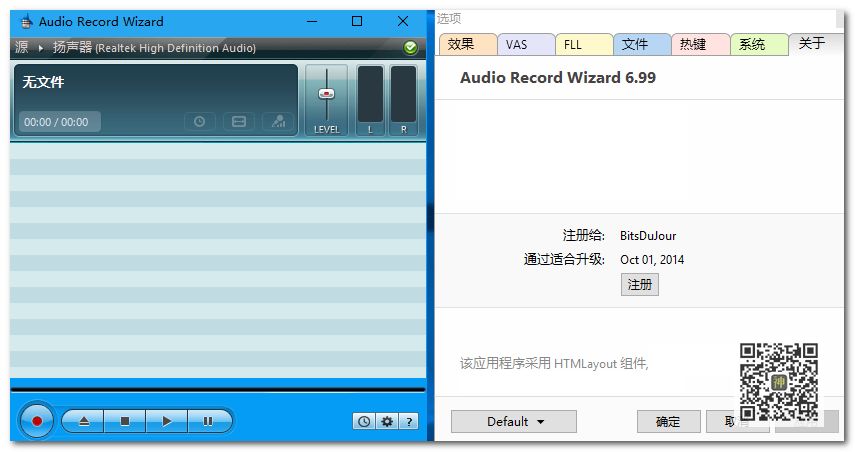
Task: Maximize the Audio Record Wizard window
Action: (357, 22)
